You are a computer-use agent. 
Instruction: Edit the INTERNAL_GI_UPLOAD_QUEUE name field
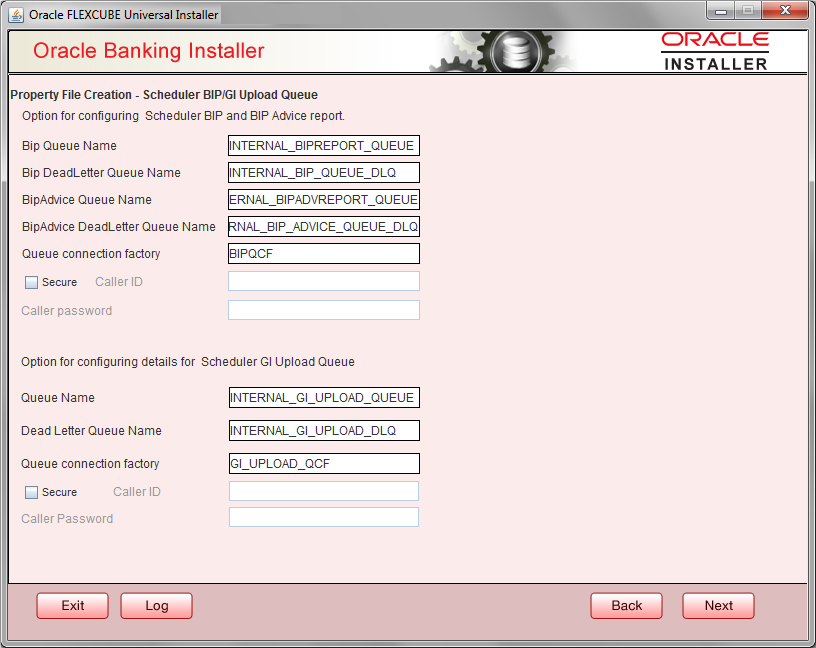[x=324, y=398]
